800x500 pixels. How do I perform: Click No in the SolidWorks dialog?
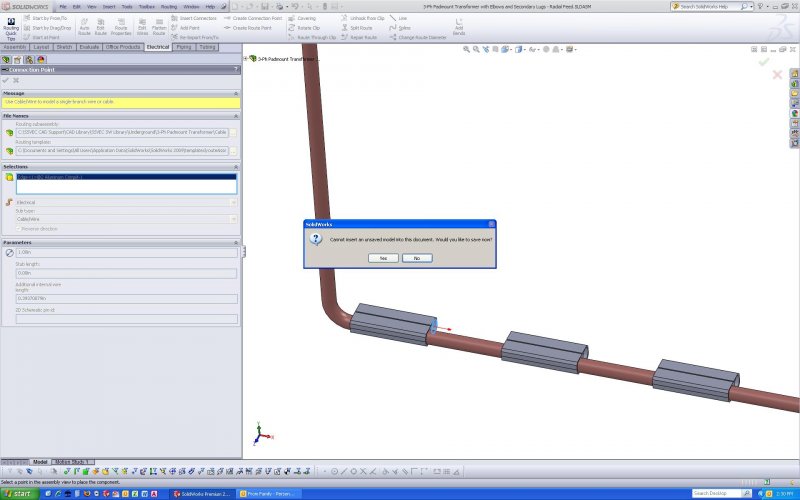coord(416,258)
